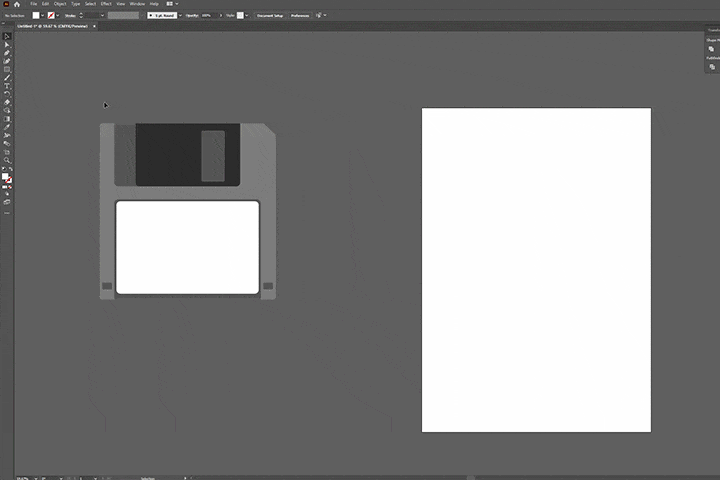This screenshot has width=720, height=480.
Task: Open brush definition dropdown arrow
Action: pyautogui.click(x=180, y=16)
